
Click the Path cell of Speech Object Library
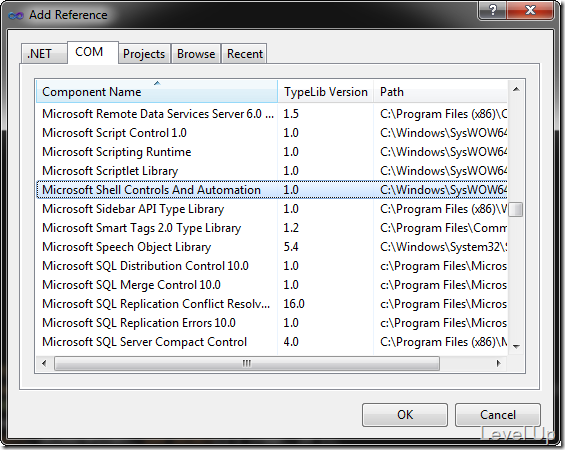pos(444,247)
